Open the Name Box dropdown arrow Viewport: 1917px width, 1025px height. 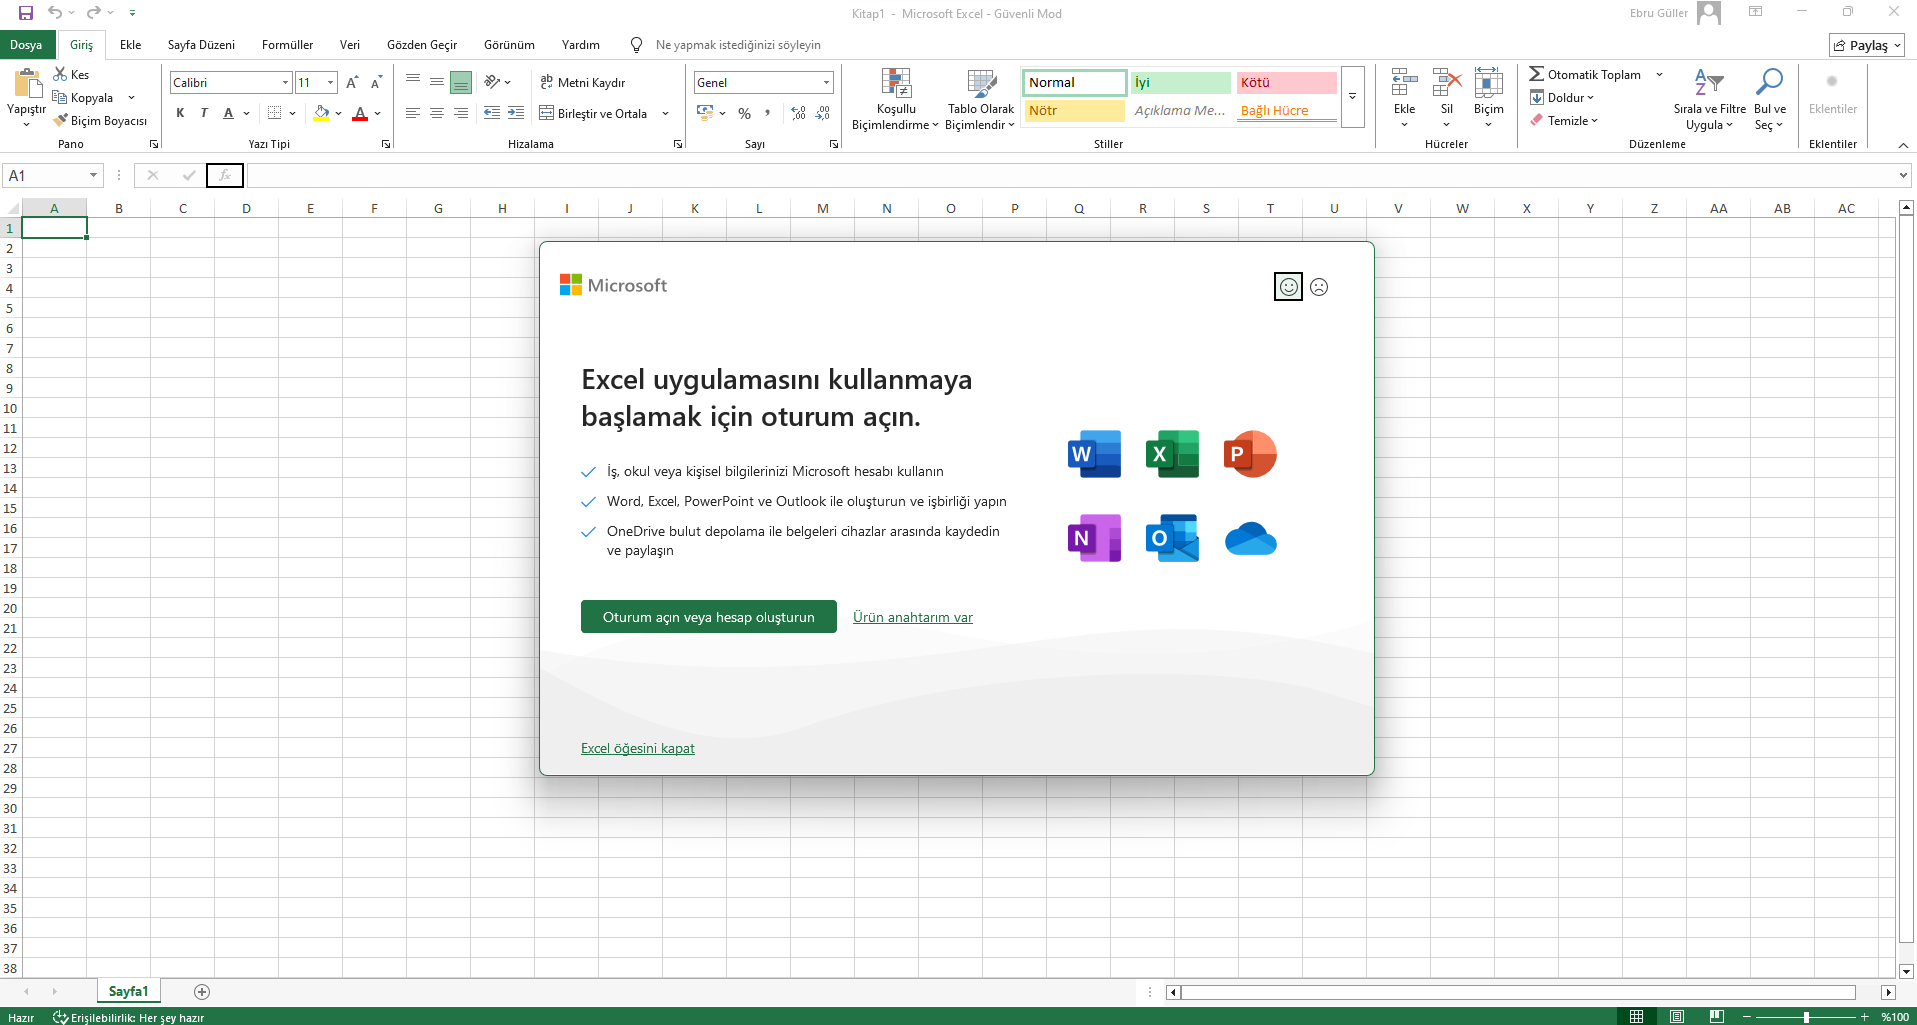coord(93,175)
